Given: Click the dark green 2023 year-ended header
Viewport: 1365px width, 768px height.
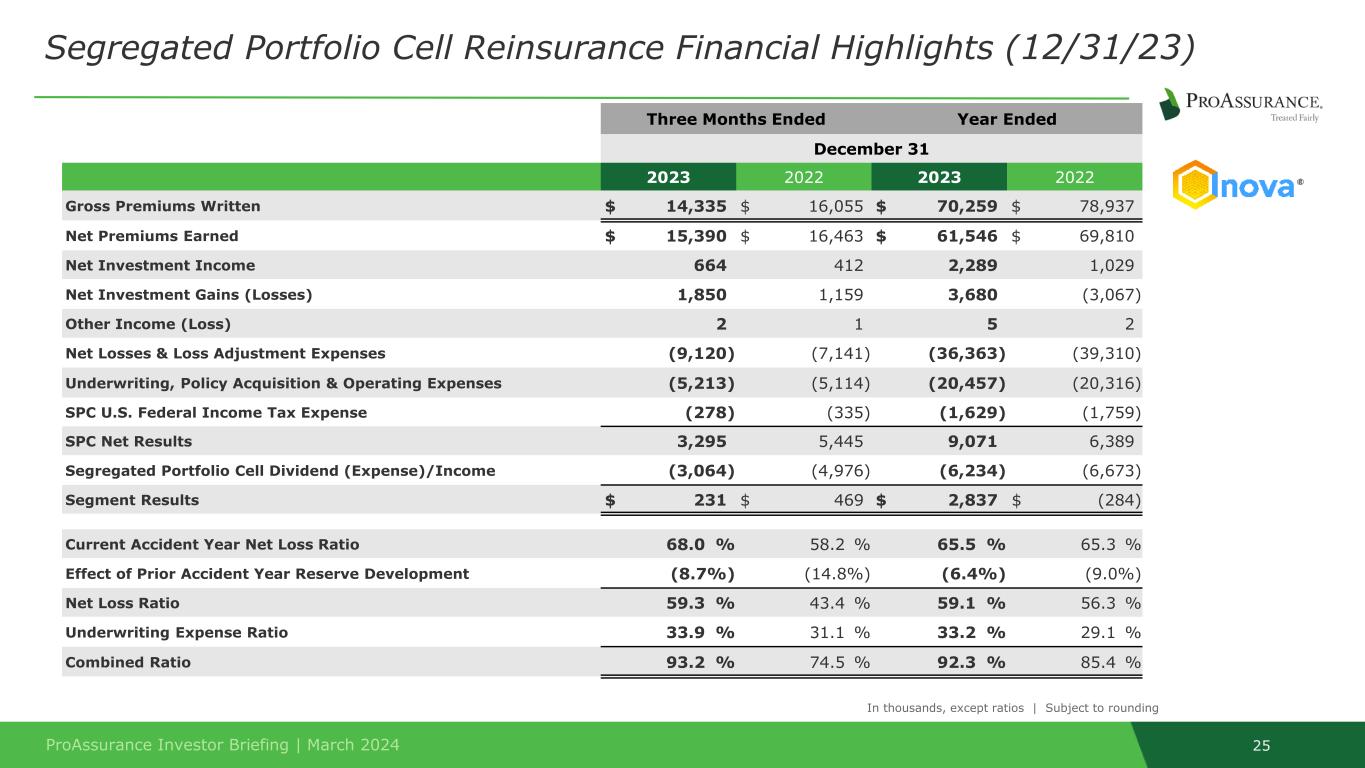Looking at the screenshot, I should click(939, 178).
